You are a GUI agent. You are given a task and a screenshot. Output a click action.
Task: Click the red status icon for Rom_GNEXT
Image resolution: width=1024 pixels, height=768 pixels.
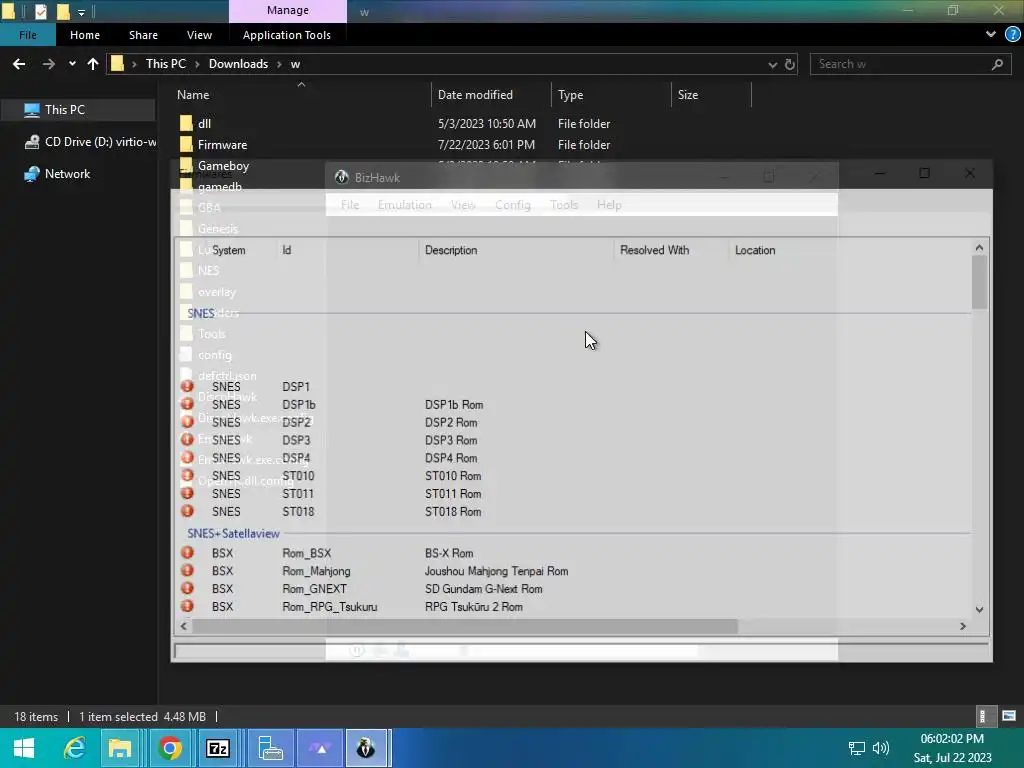click(187, 588)
